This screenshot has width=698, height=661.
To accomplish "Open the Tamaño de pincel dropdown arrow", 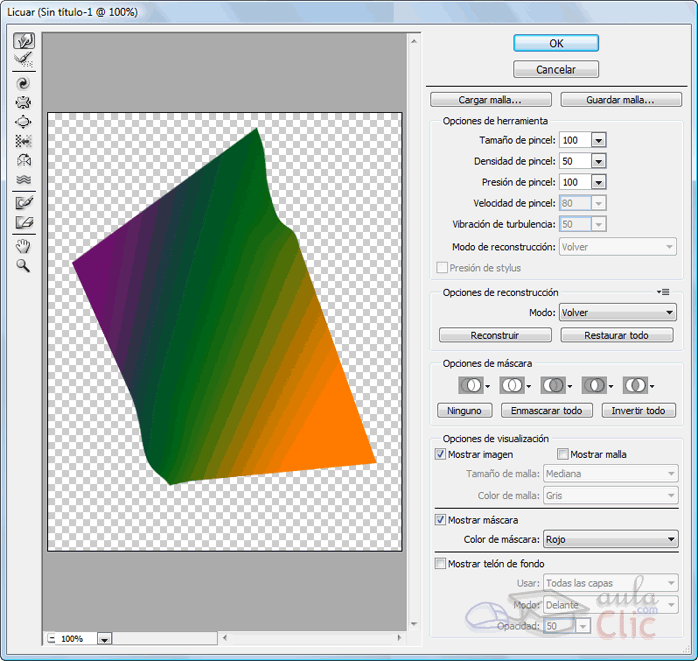I will pyautogui.click(x=599, y=140).
